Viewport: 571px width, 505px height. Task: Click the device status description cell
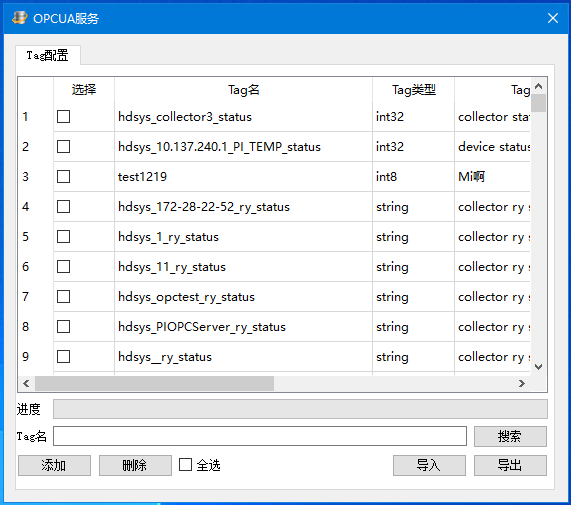coord(492,147)
